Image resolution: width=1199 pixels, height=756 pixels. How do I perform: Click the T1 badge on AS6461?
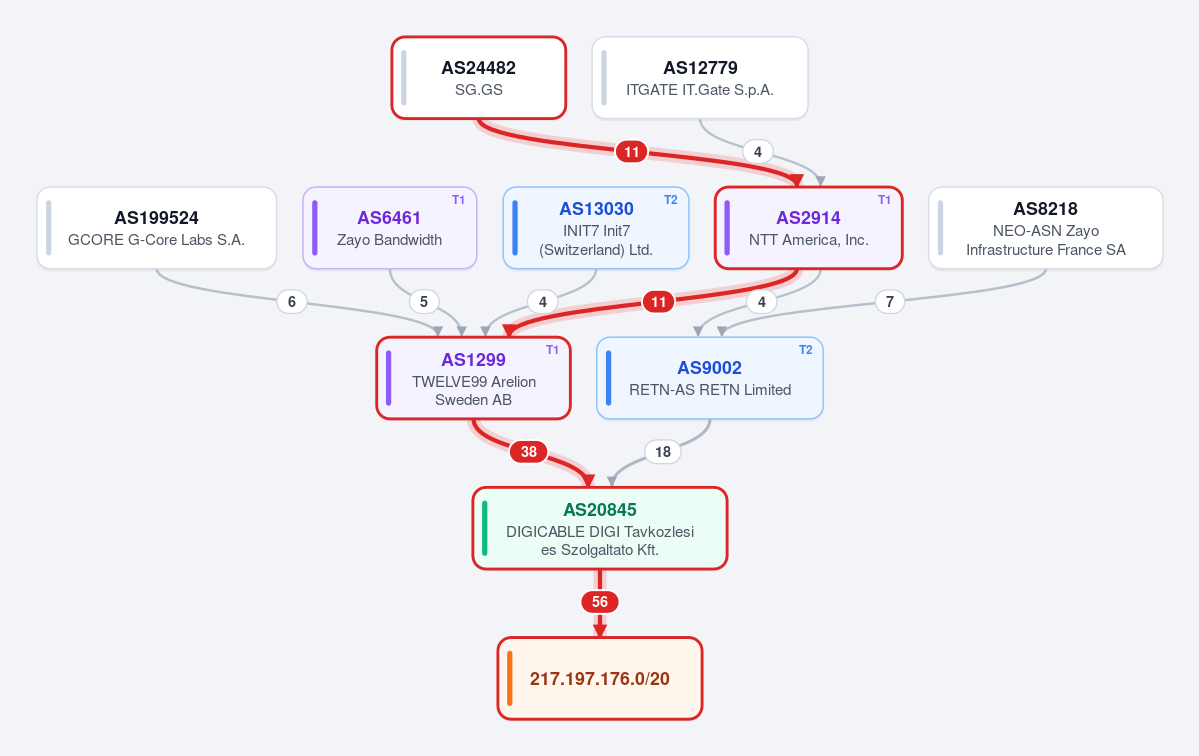(x=458, y=200)
